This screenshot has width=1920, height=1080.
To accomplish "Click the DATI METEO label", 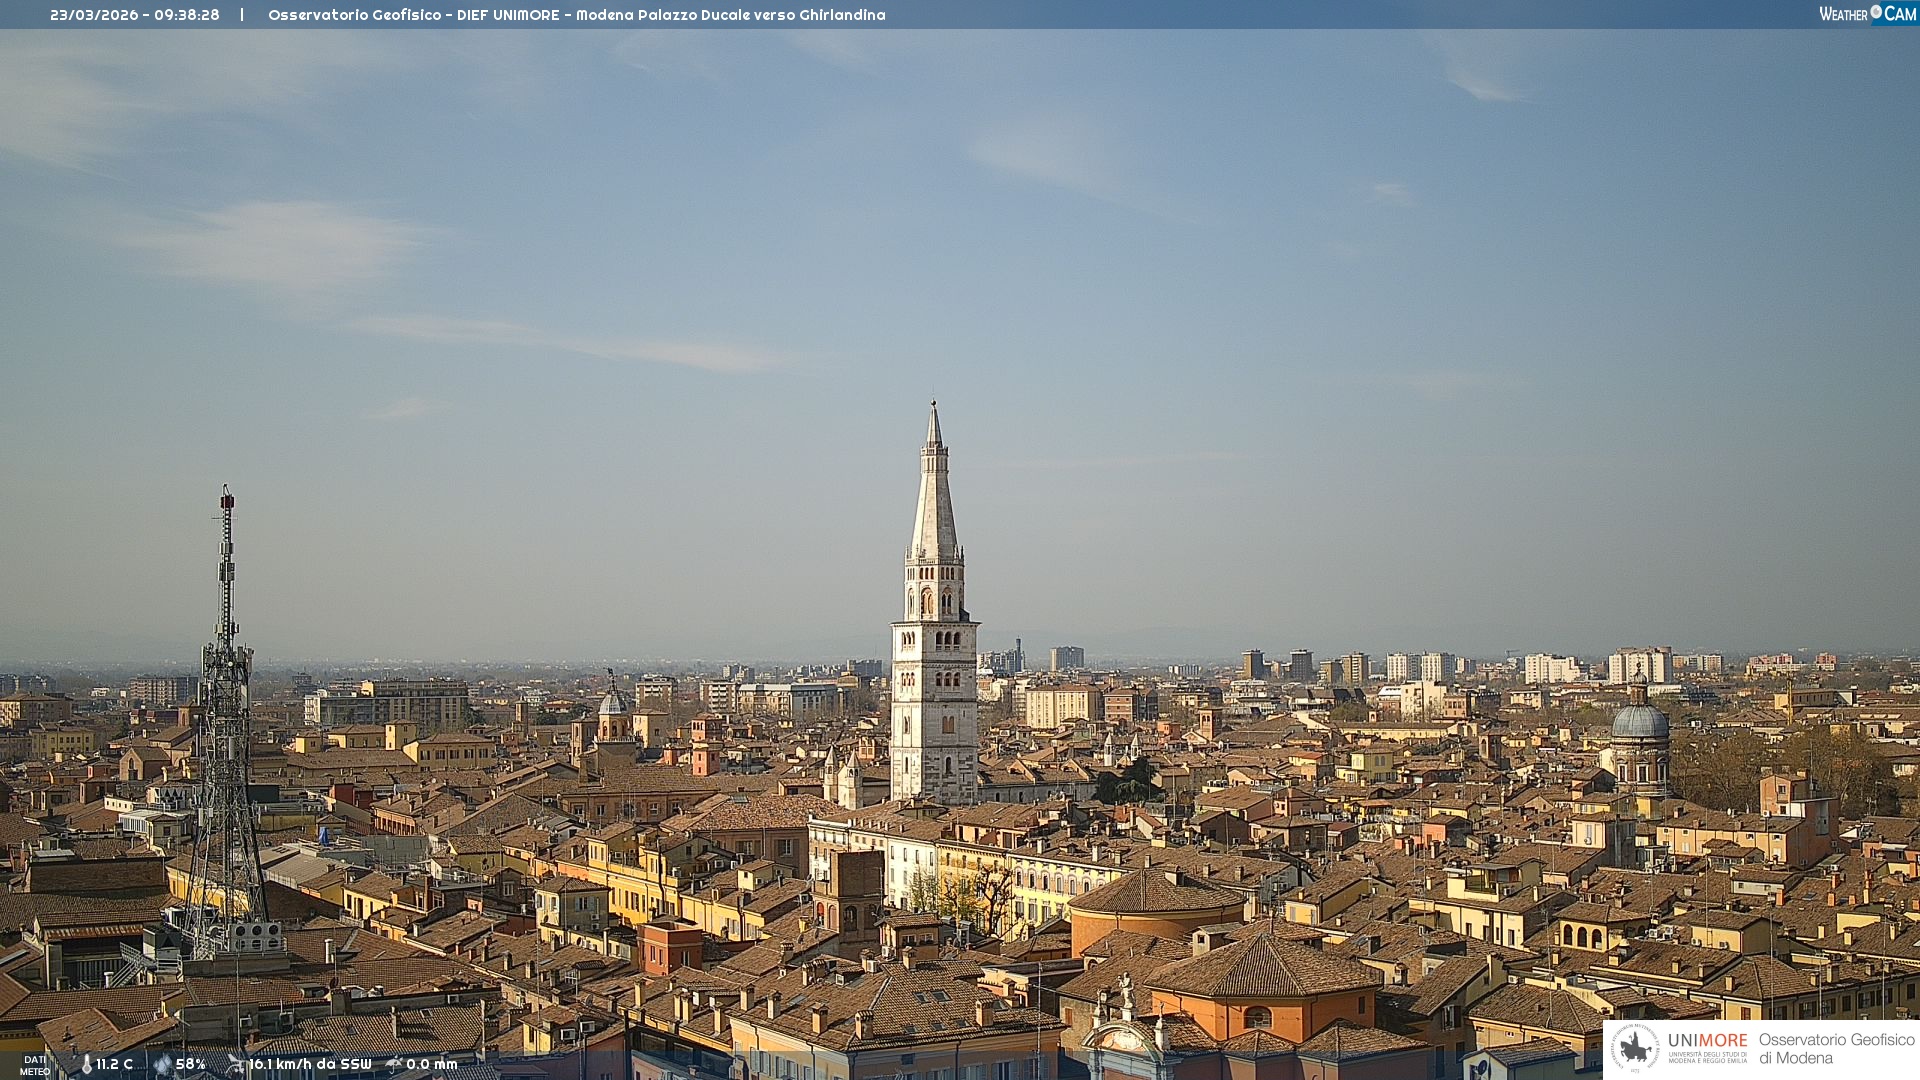I will point(35,1065).
